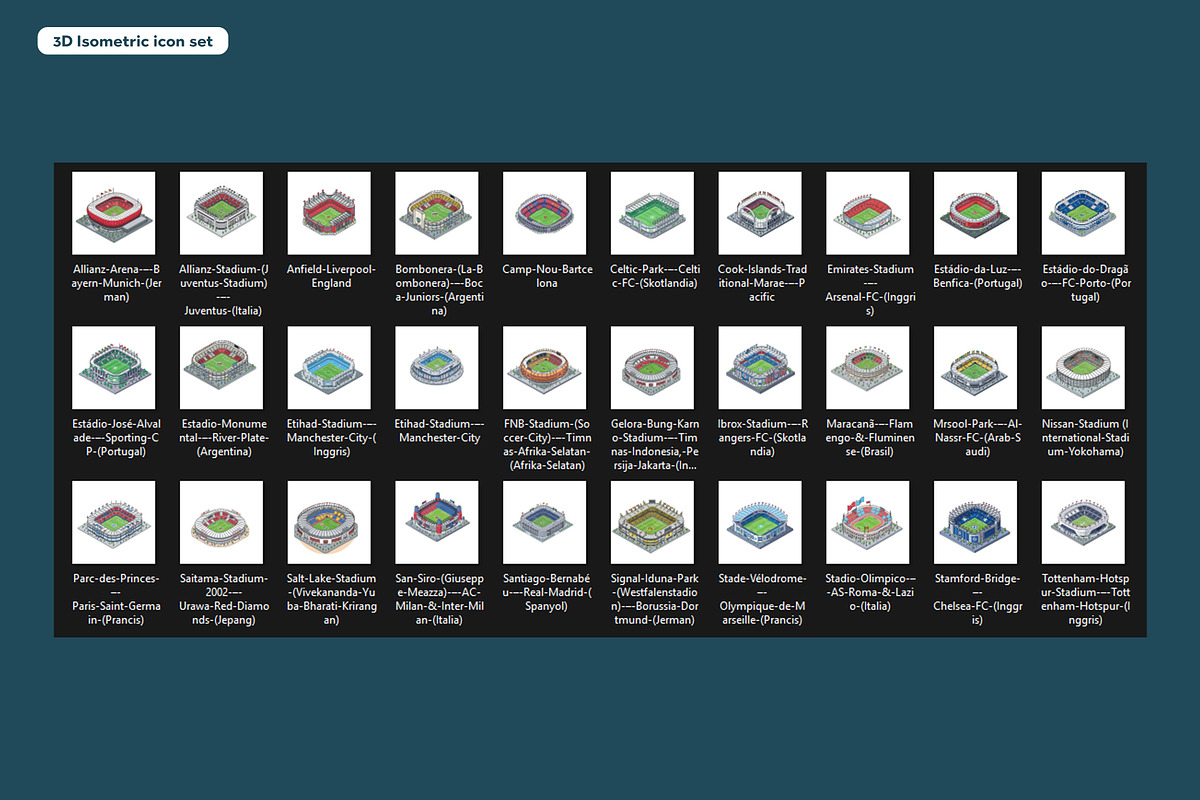Click the 'Celtic-Park---Celtic-FC-(Skotlandia)' file name
This screenshot has width=1200, height=800.
pos(653,276)
